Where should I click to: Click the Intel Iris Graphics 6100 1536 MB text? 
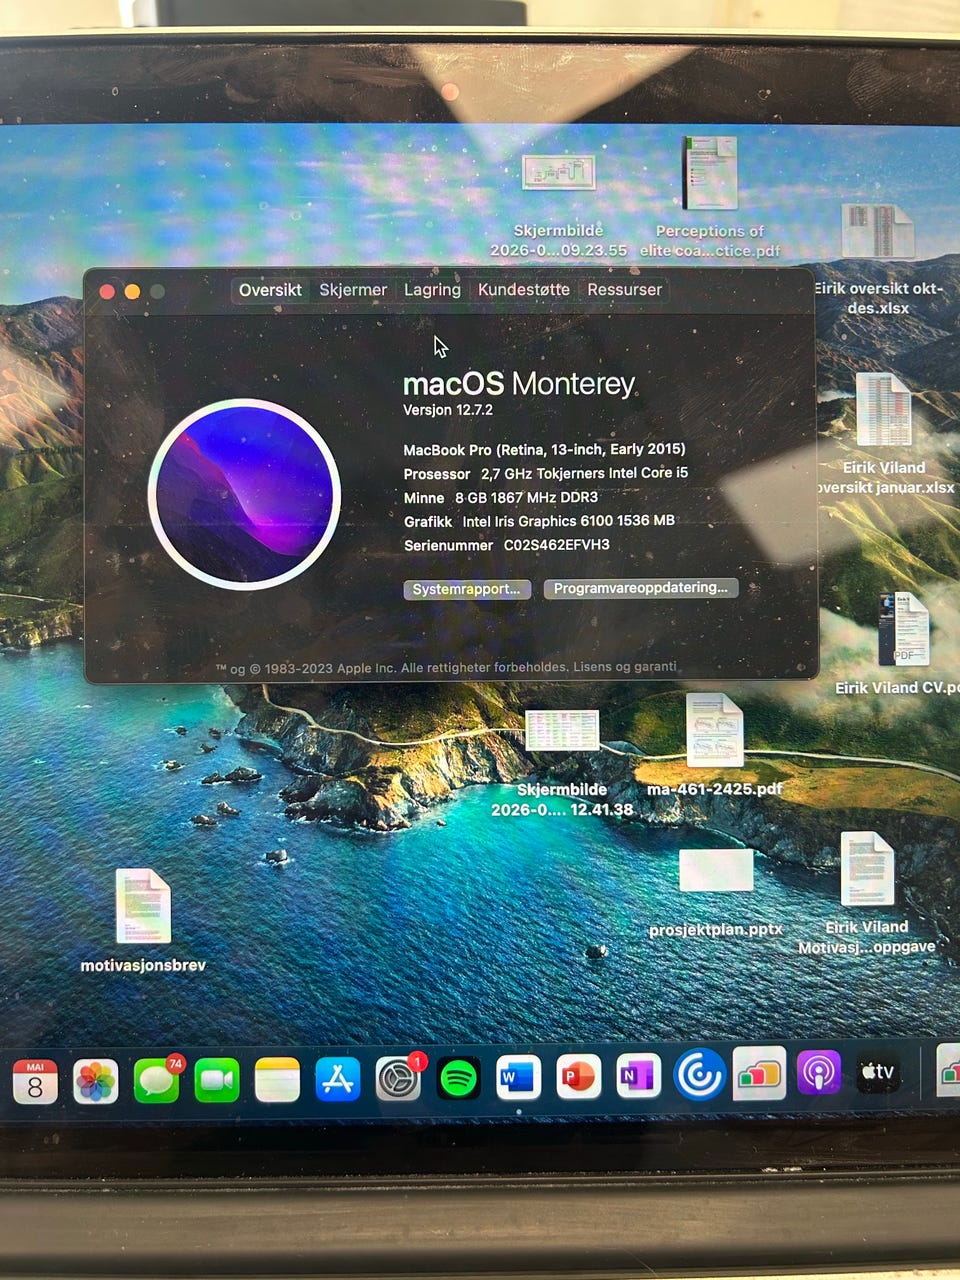tap(568, 521)
